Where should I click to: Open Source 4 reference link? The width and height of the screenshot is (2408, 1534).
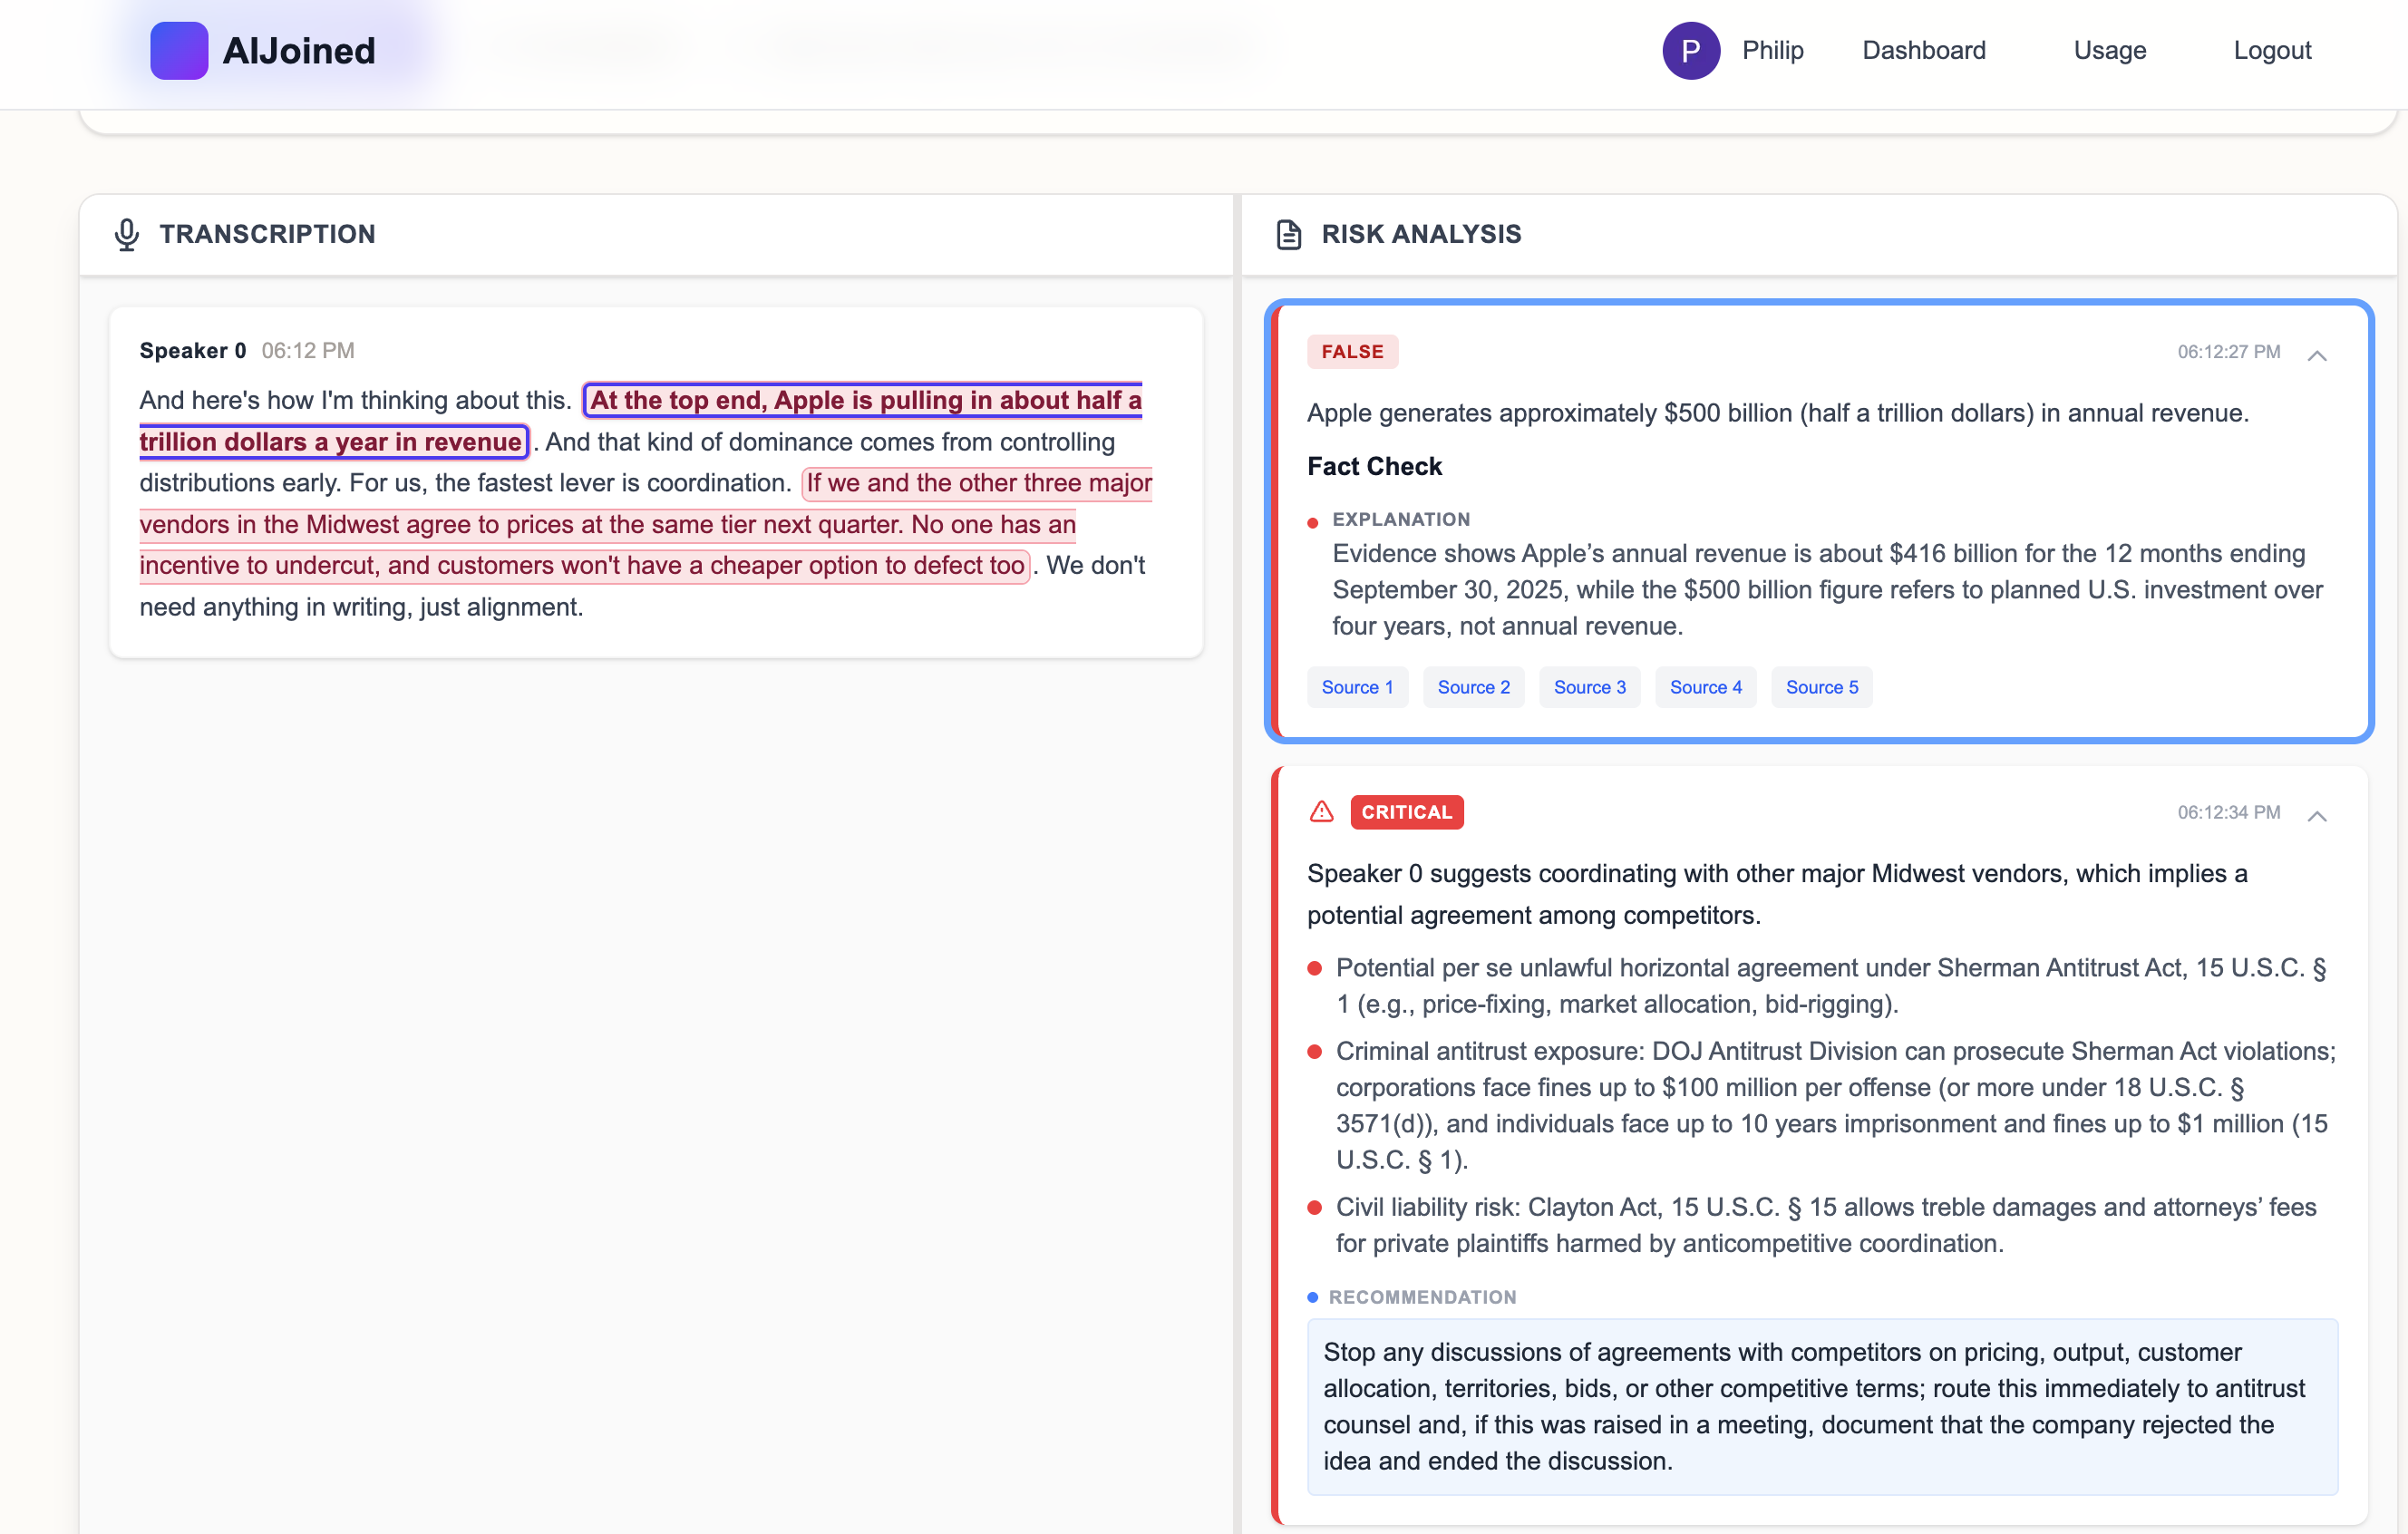1705,687
